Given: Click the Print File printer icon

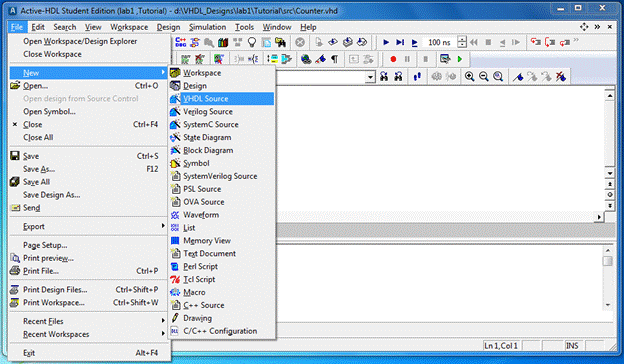Looking at the screenshot, I should coord(15,271).
